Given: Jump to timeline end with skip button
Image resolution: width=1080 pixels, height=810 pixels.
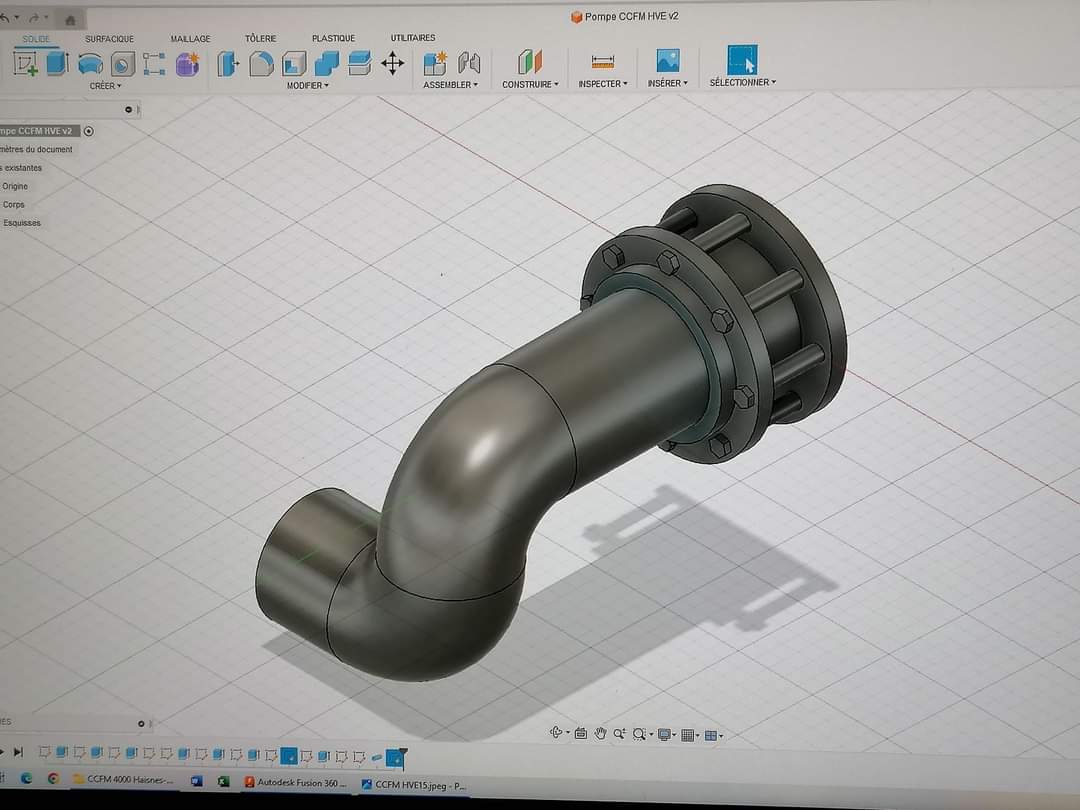Looking at the screenshot, I should tap(18, 752).
